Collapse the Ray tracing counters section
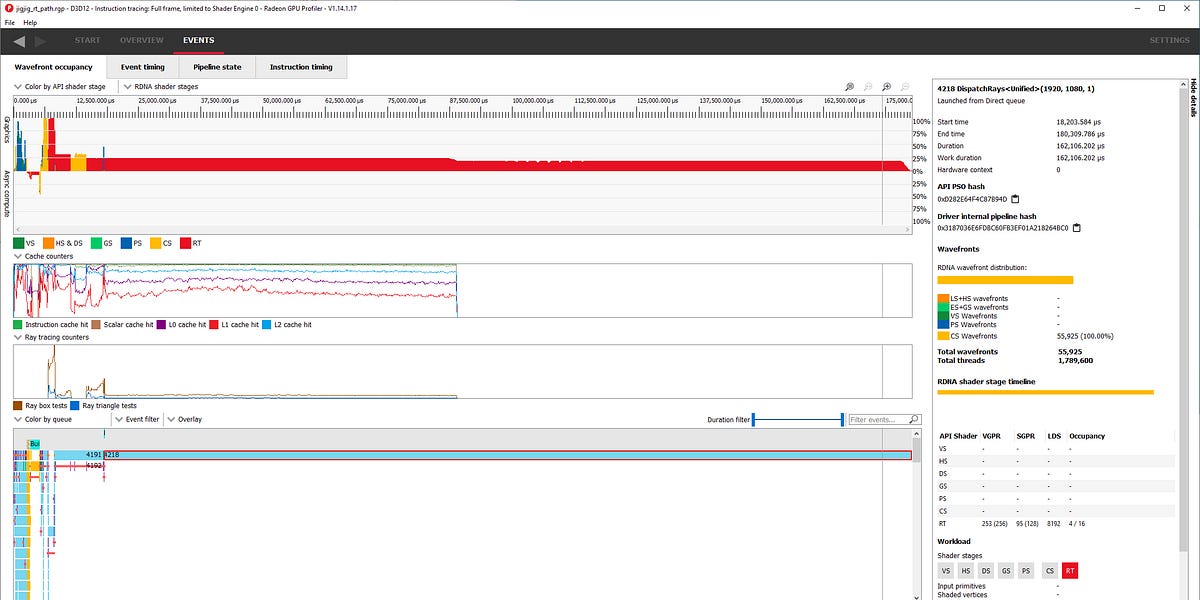 tap(51, 338)
